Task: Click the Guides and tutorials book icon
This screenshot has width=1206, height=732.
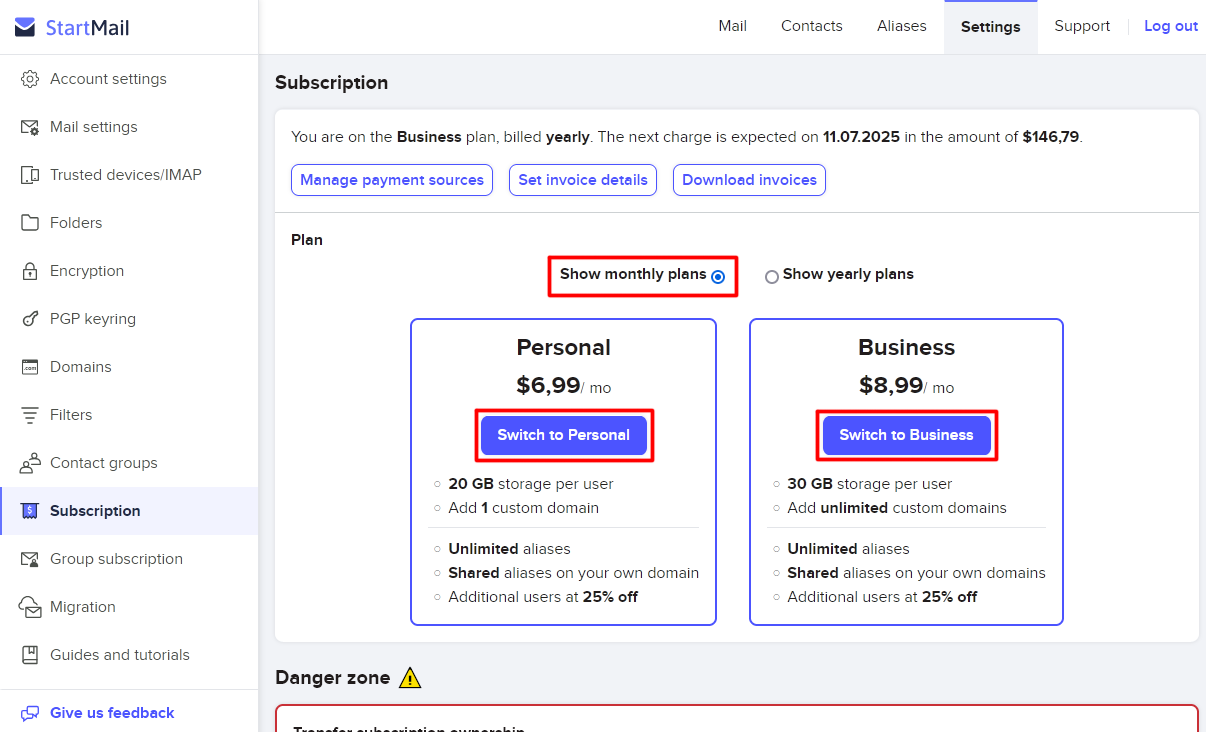Action: coord(30,655)
